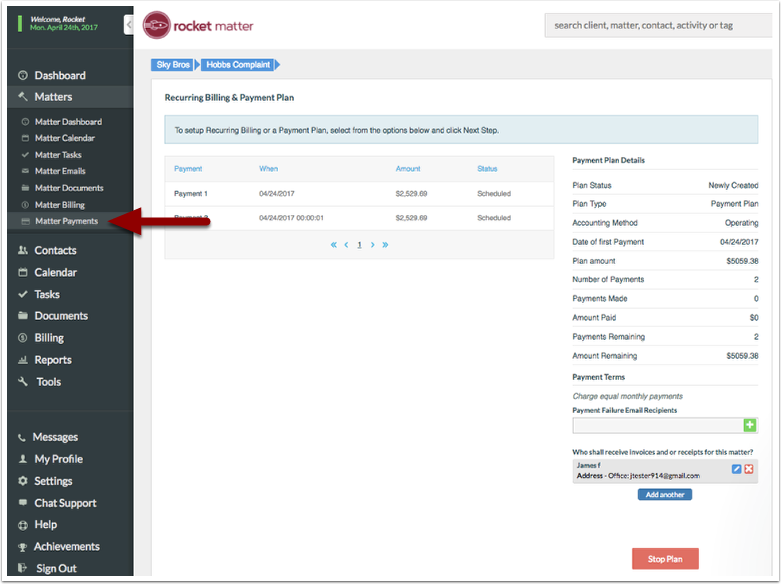The width and height of the screenshot is (781, 584).
Task: Edit James f contact with pencil icon
Action: (736, 469)
